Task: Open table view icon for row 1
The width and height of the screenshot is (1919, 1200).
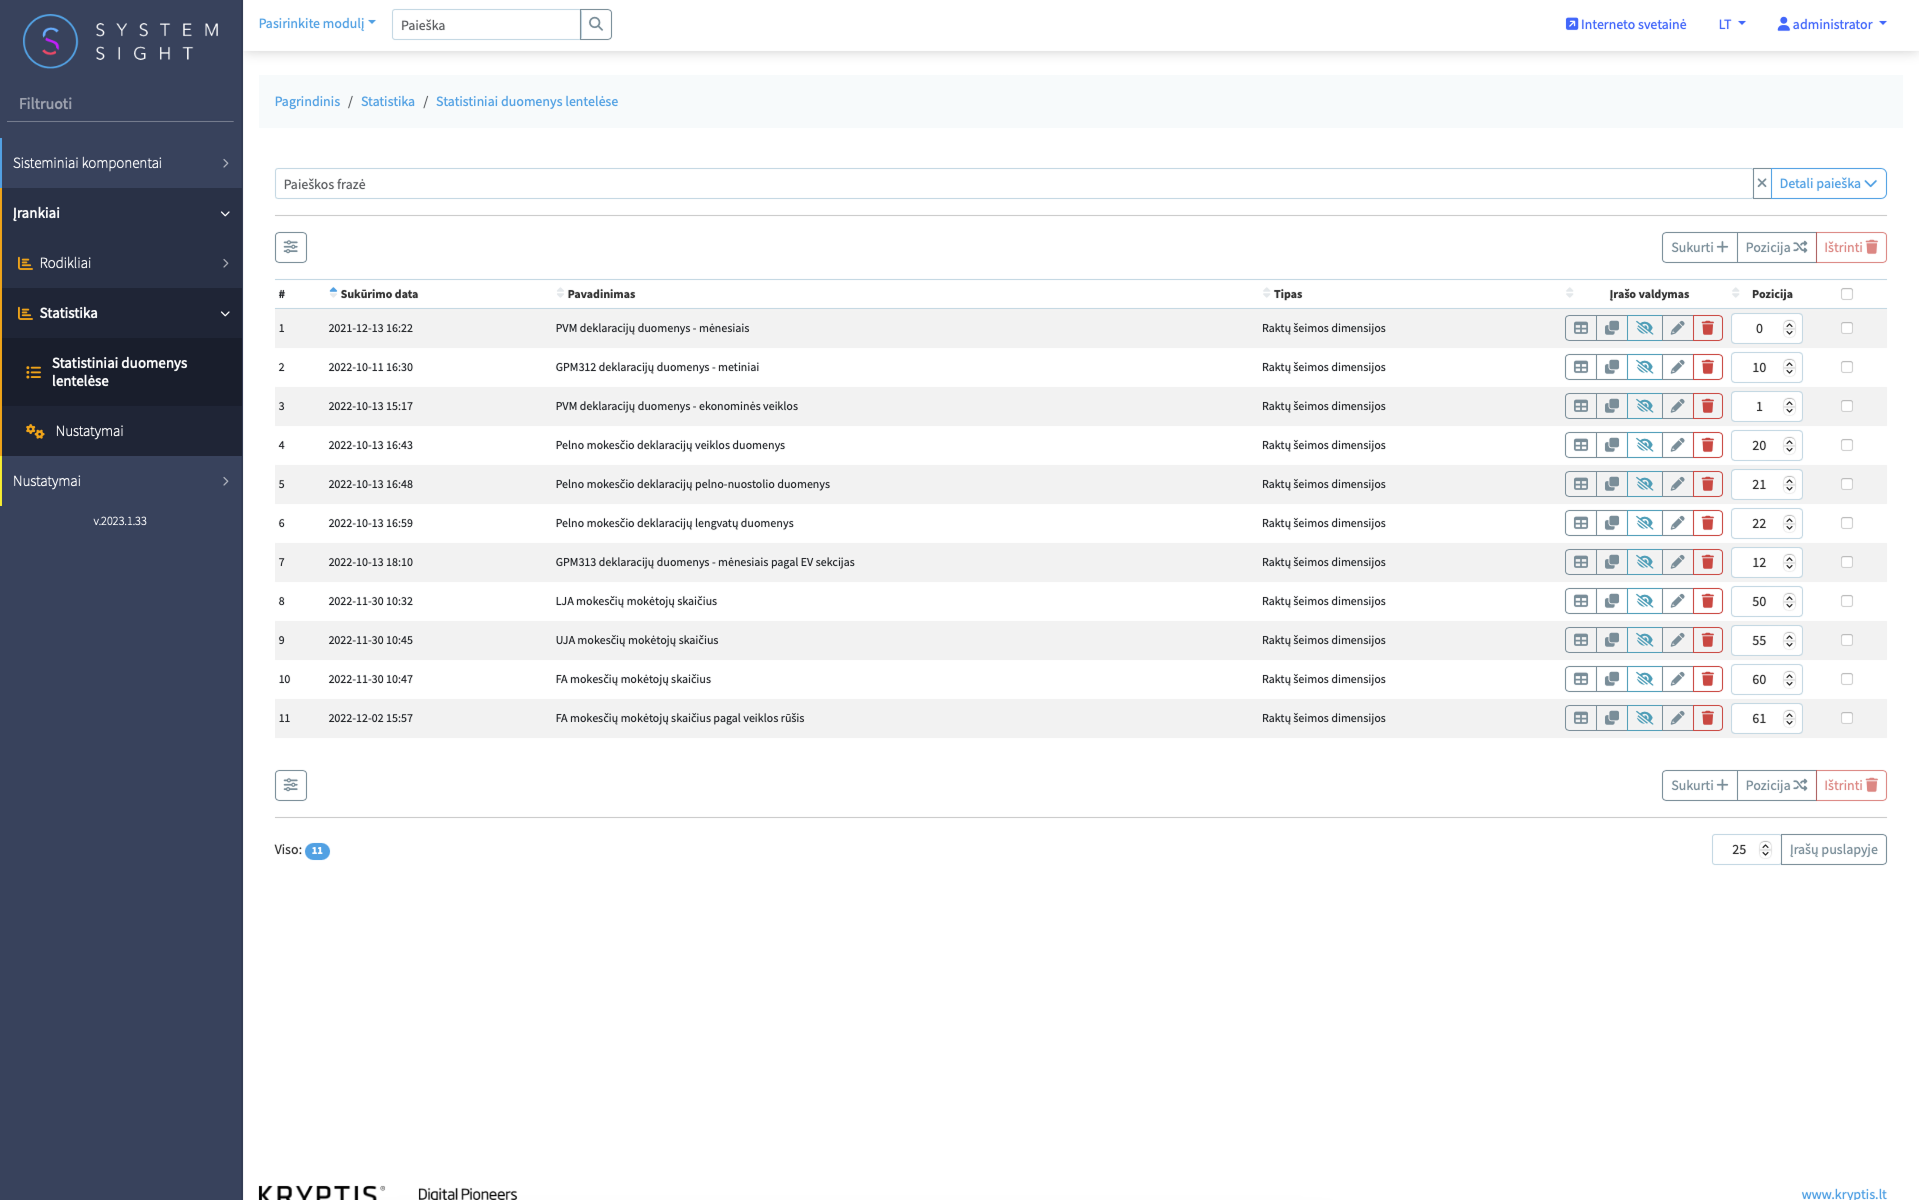Action: click(x=1581, y=328)
